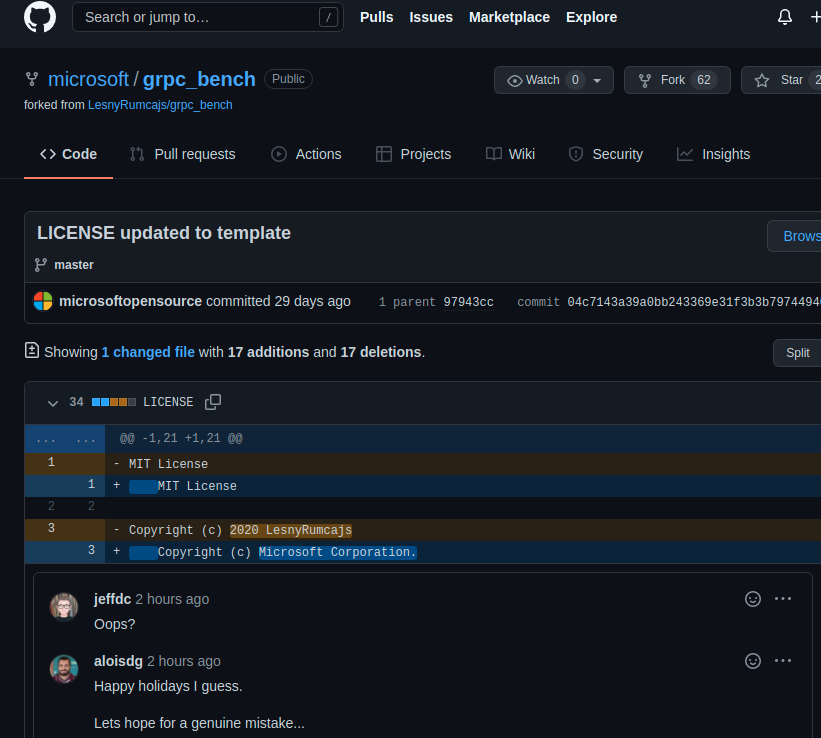Viewport: 821px width, 738px height.
Task: Click the Insights tab graph icon
Action: pos(685,154)
